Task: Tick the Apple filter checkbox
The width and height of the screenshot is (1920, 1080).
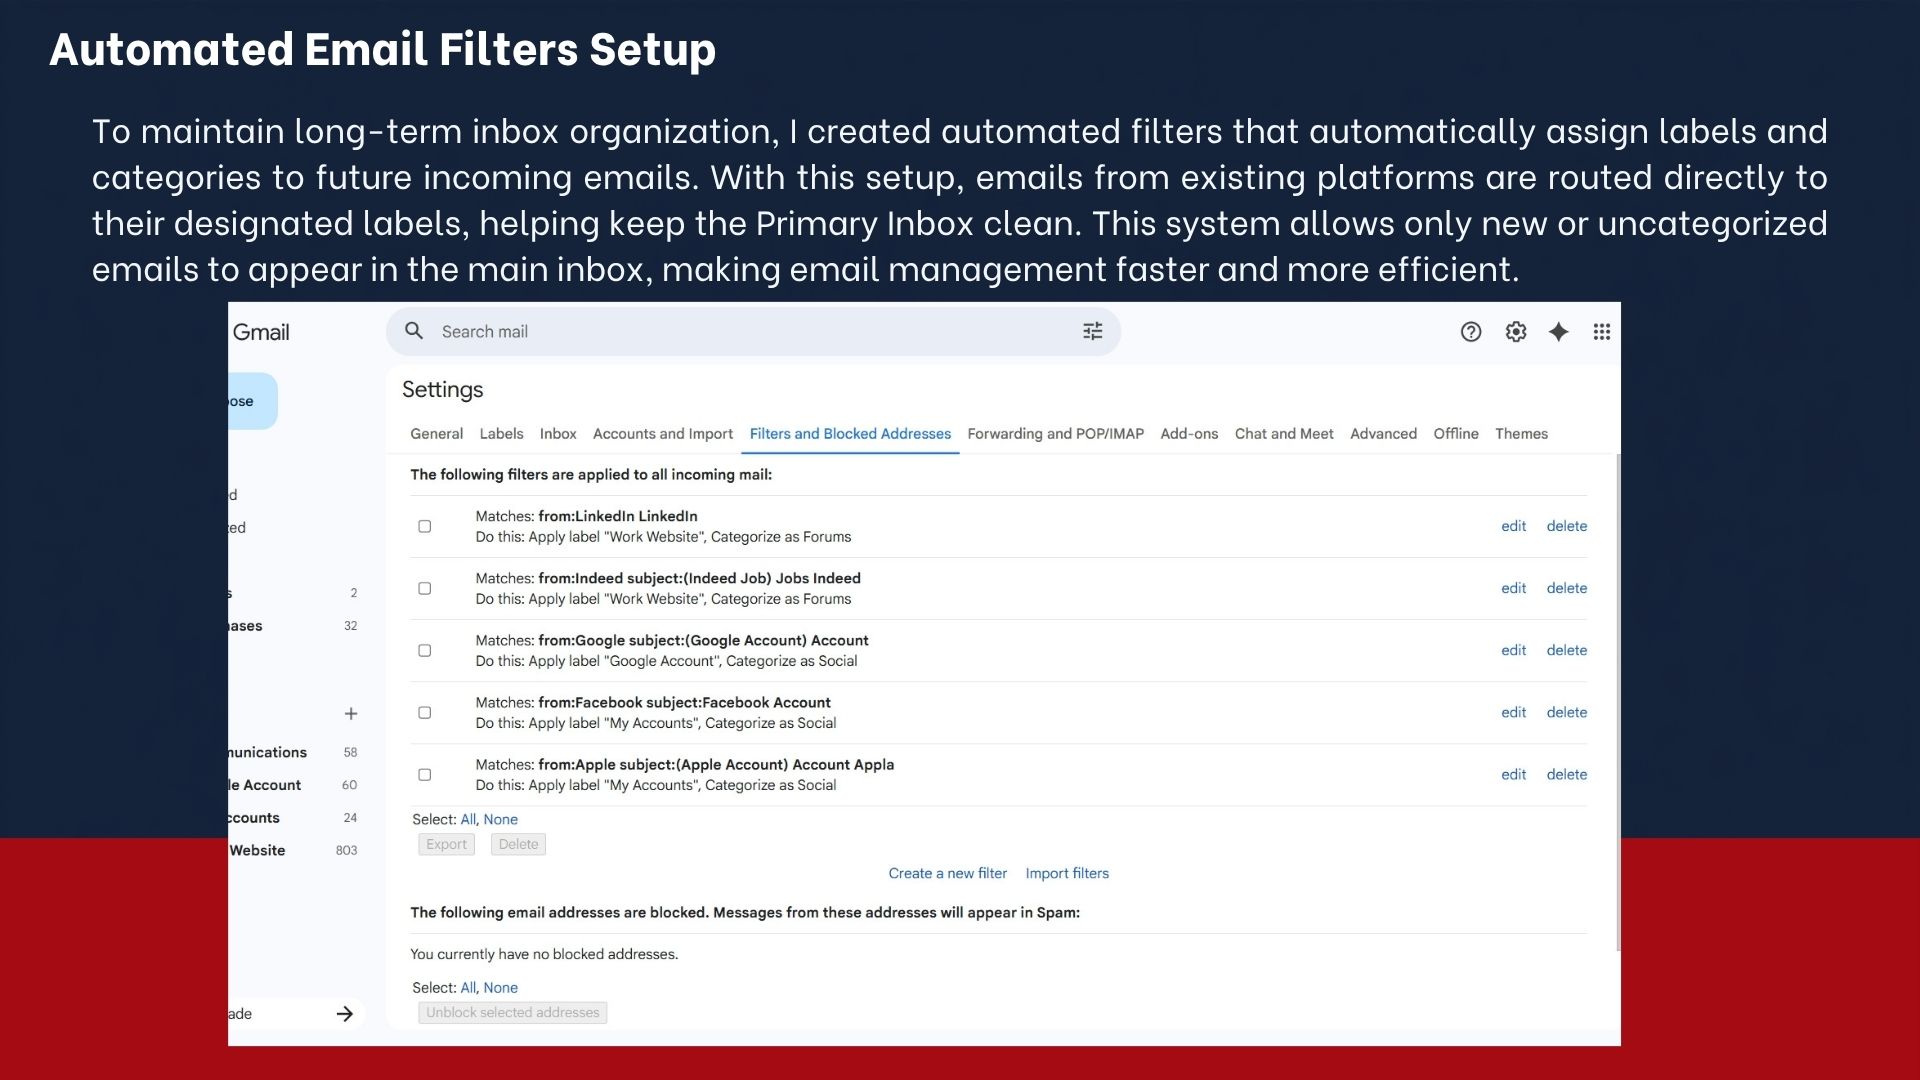Action: point(425,774)
